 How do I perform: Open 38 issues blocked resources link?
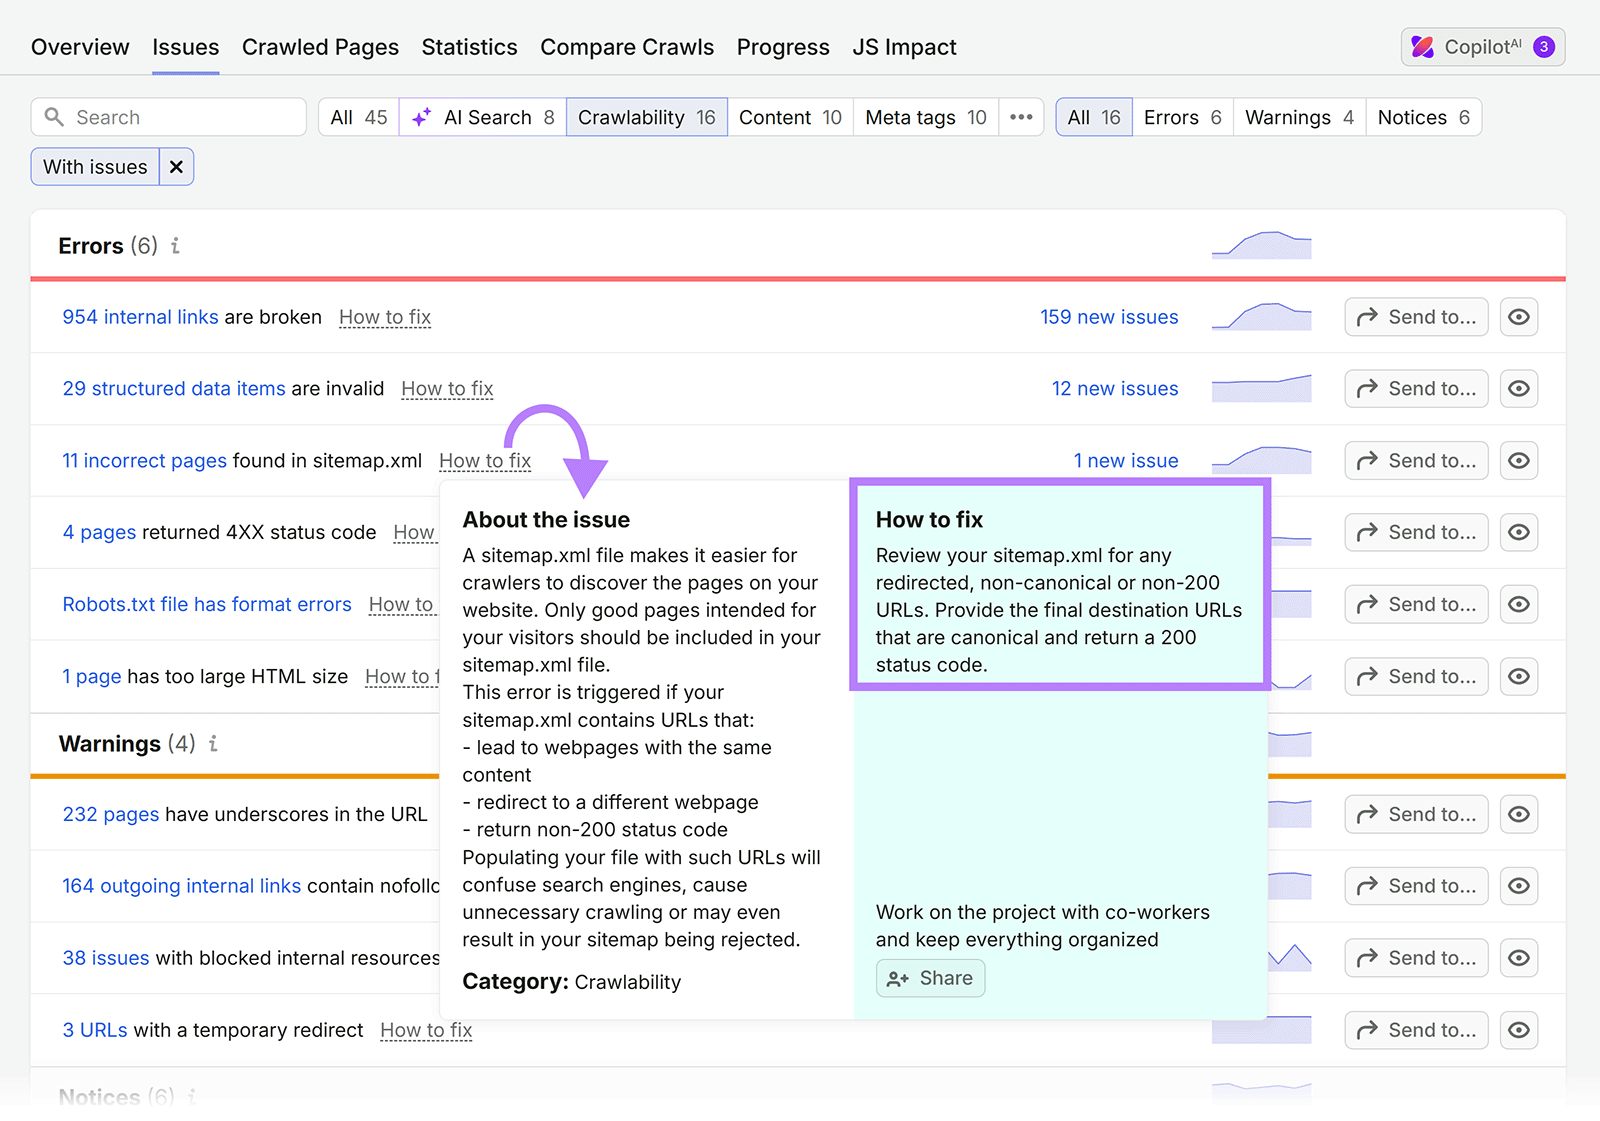(x=106, y=959)
